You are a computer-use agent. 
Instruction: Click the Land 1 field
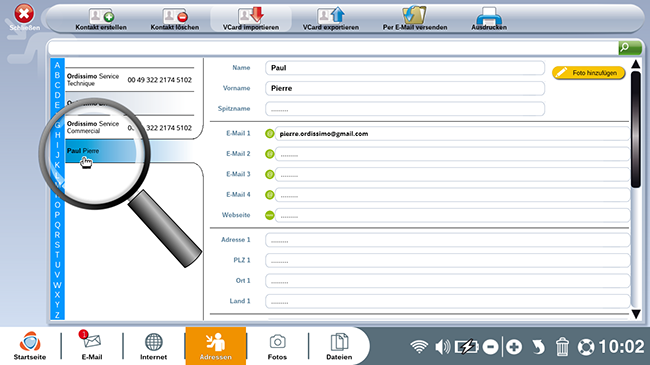tap(447, 301)
